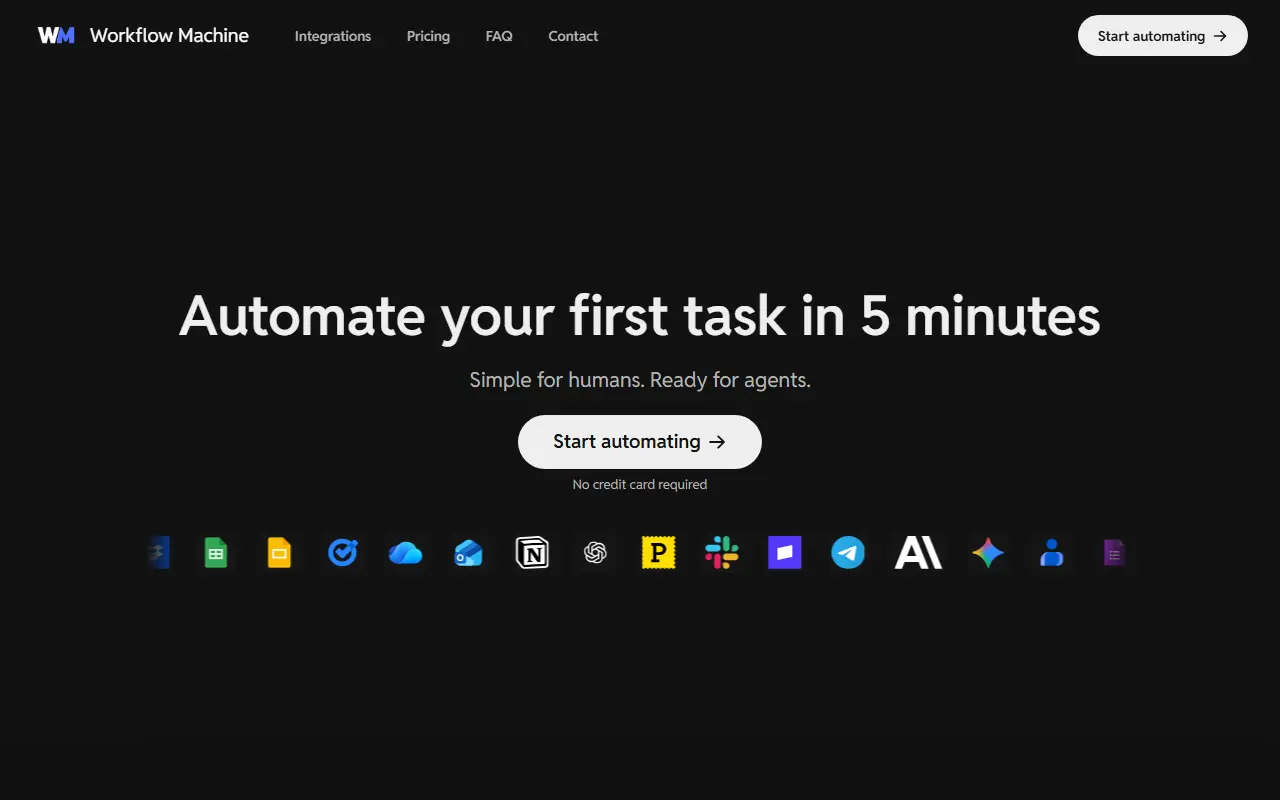Go to the FAQ nav item
Image resolution: width=1280 pixels, height=800 pixels.
pos(499,36)
